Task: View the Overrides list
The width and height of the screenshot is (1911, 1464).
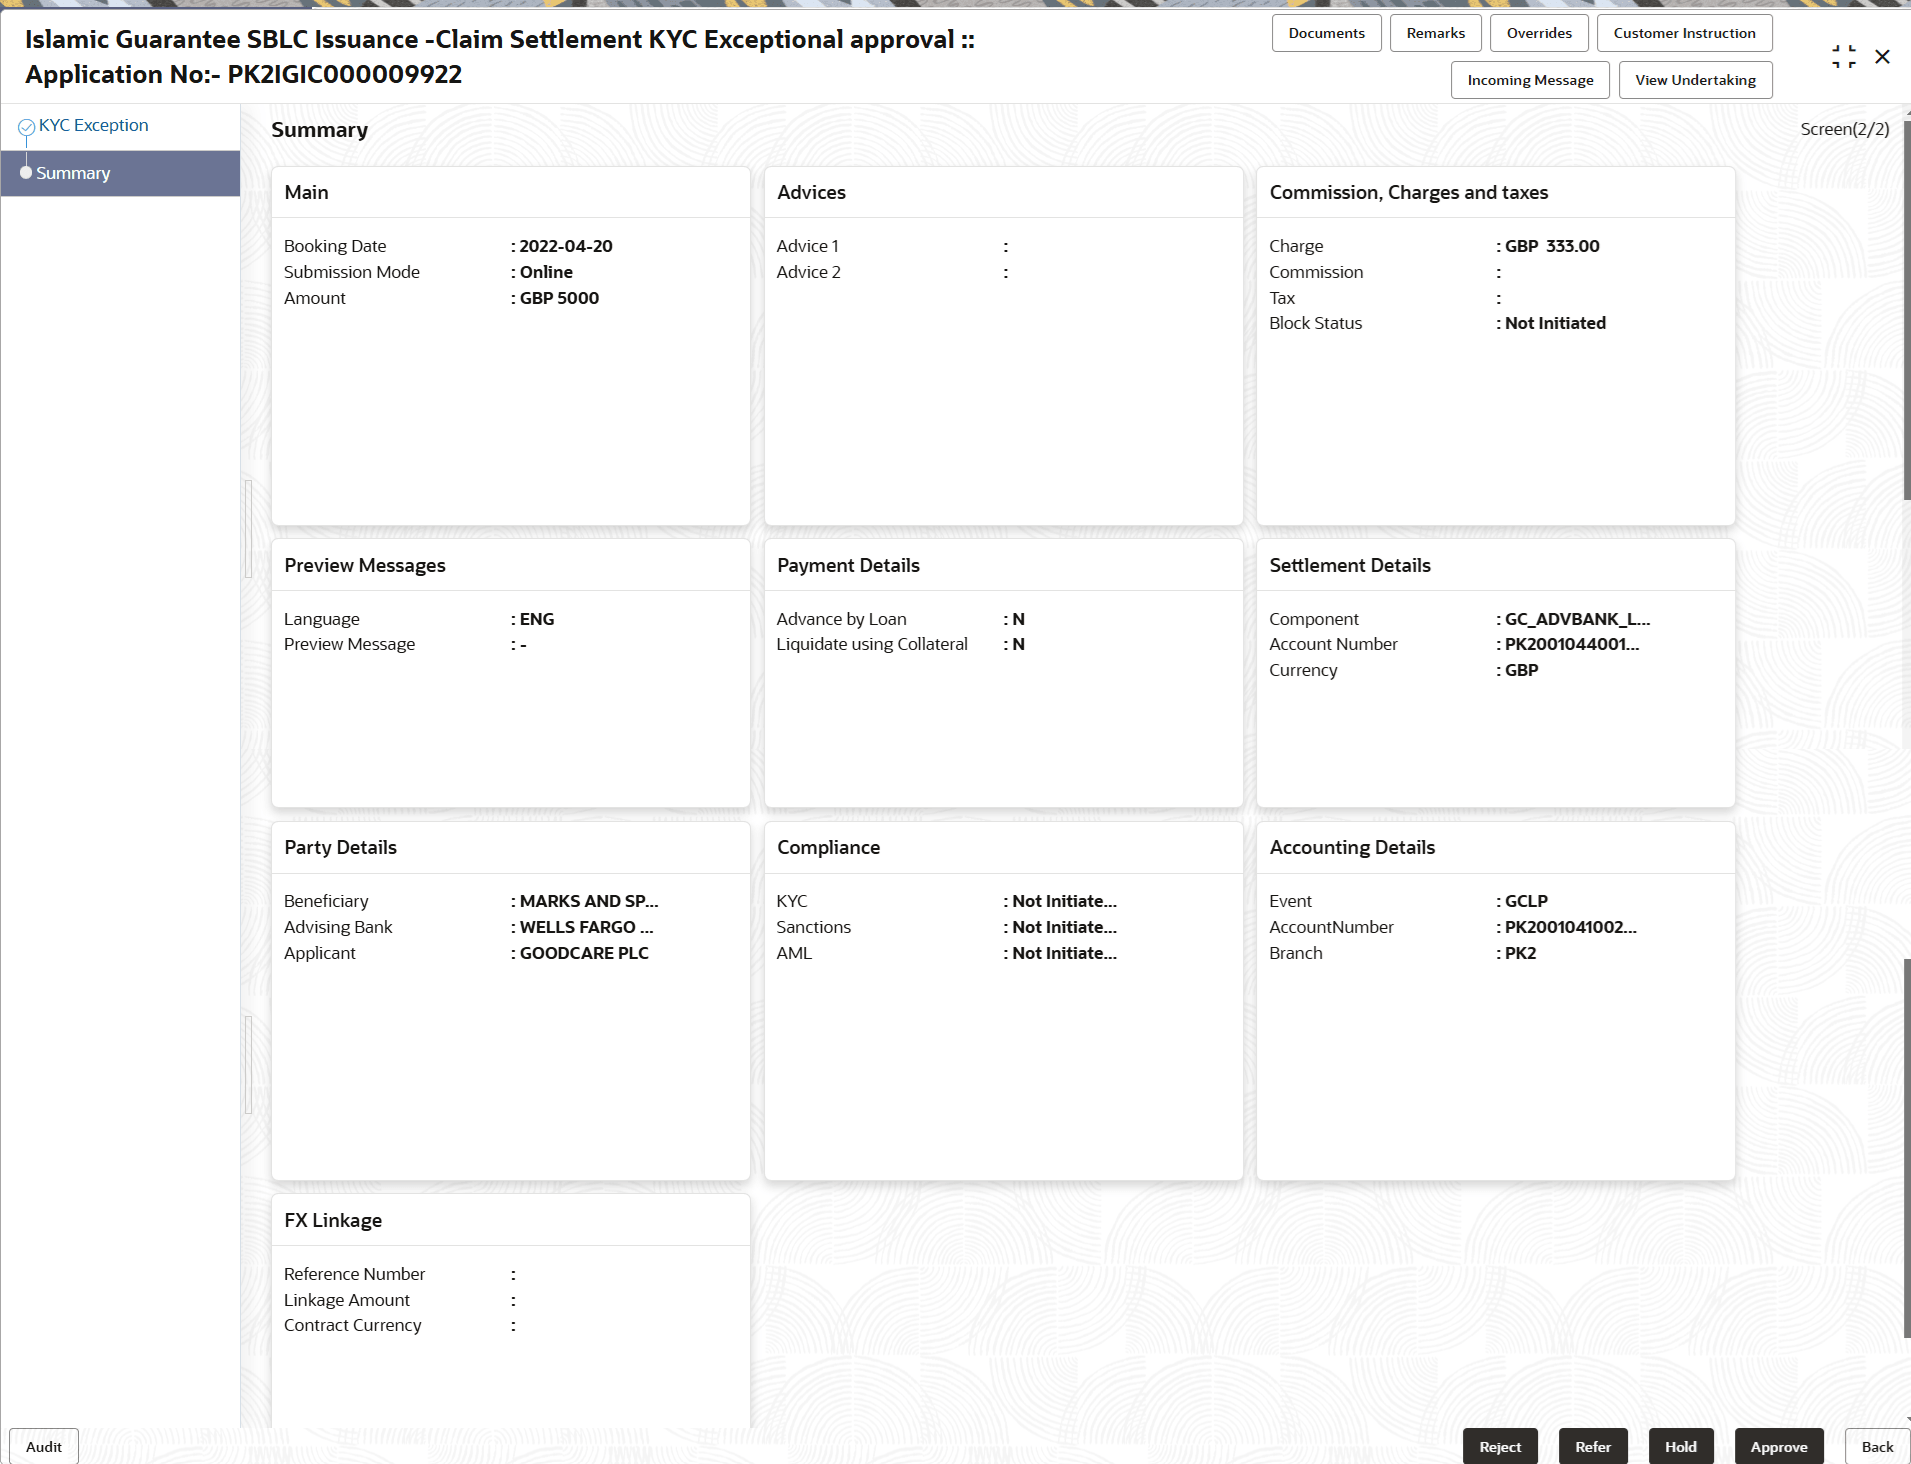Action: (x=1537, y=32)
